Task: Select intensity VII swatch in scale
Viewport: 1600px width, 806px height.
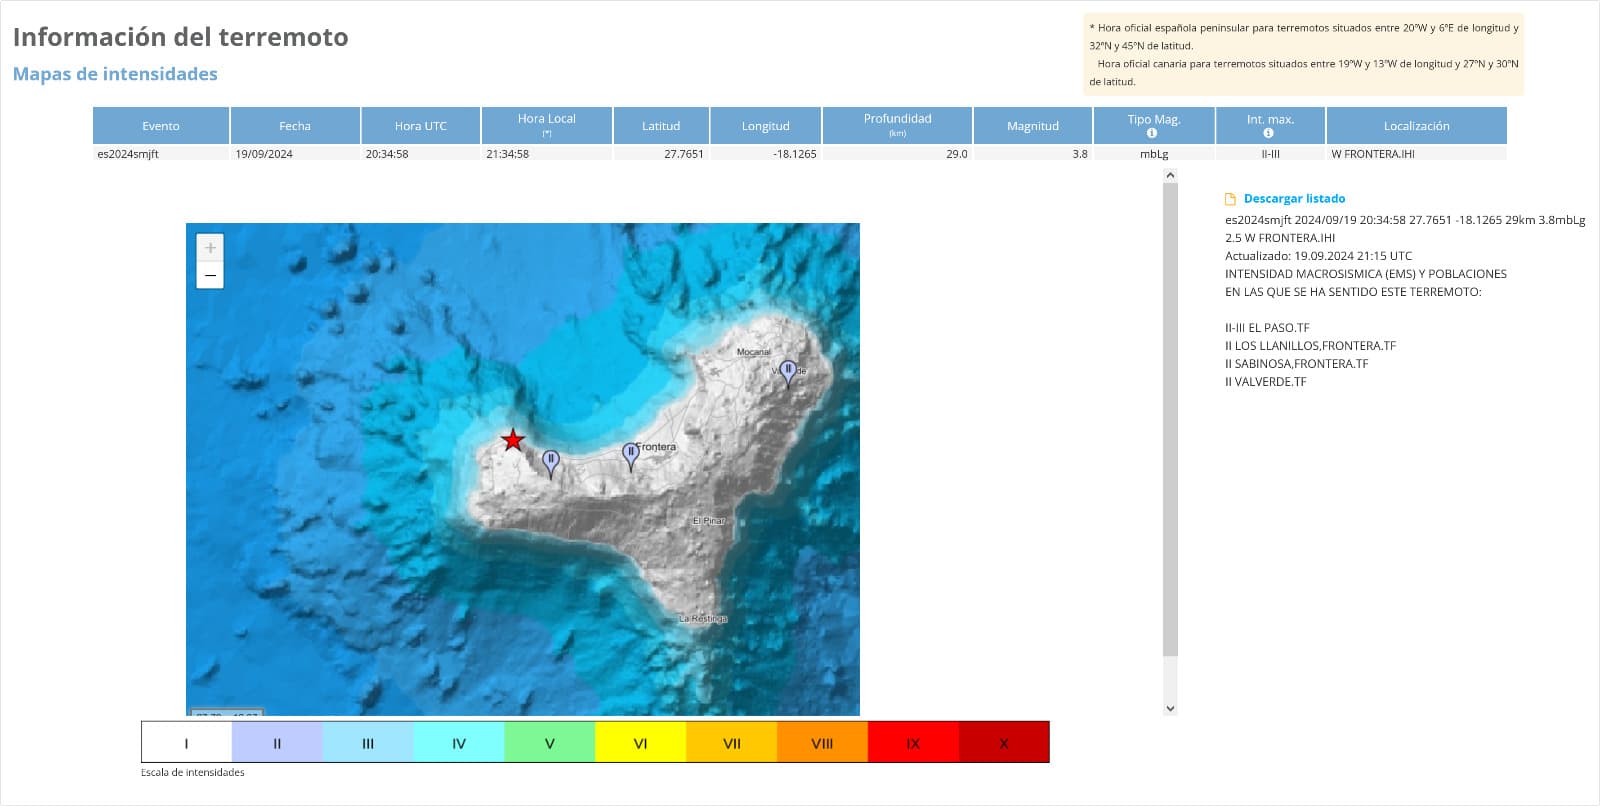Action: click(x=732, y=743)
